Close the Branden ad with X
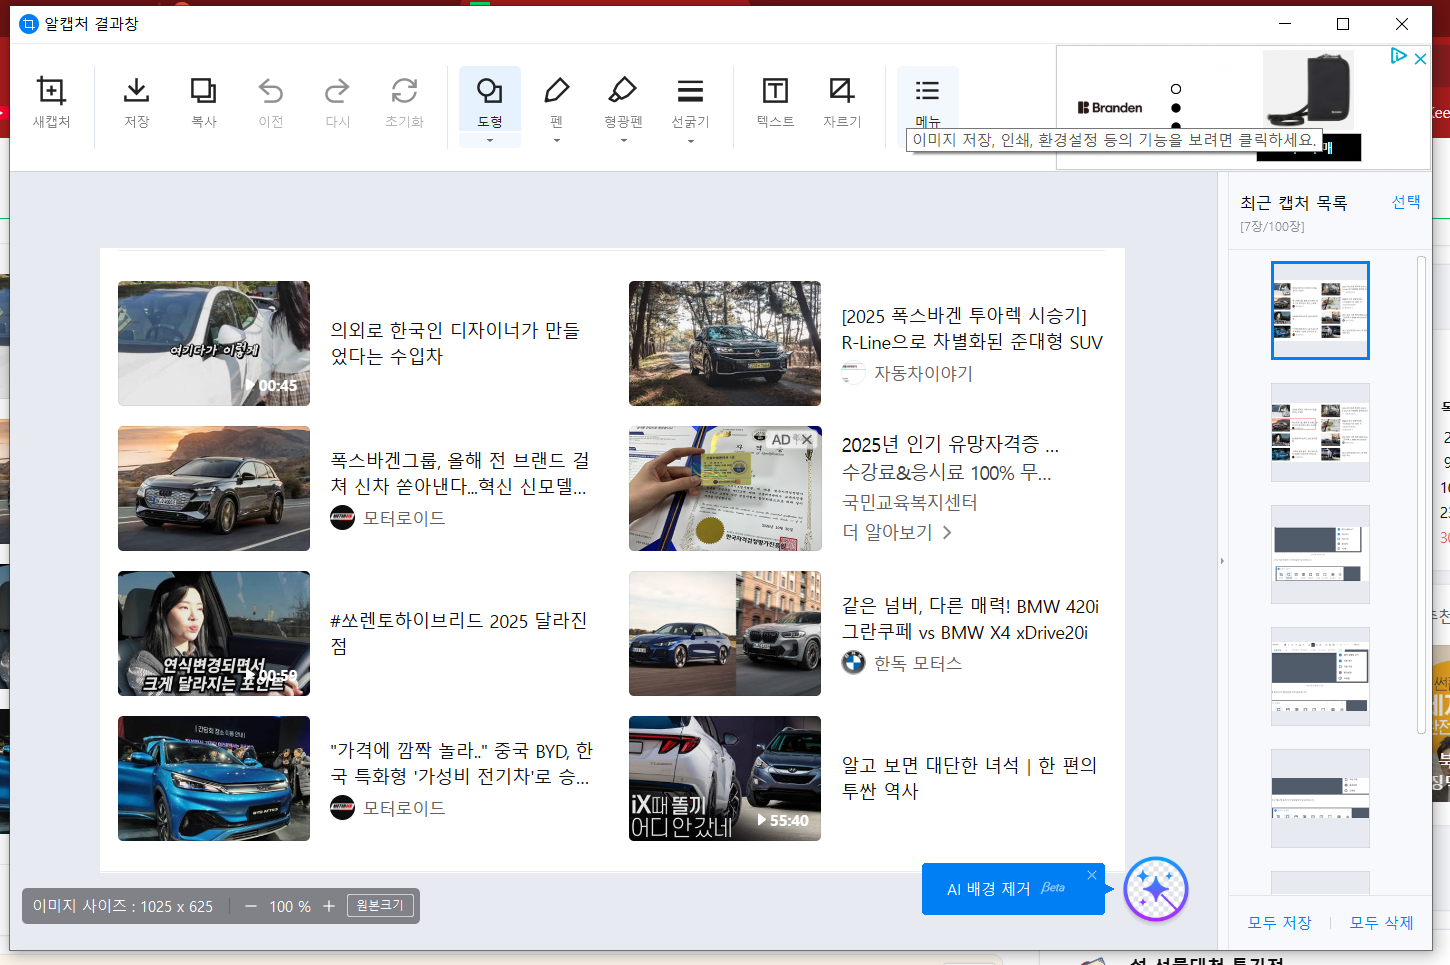 (x=1420, y=59)
